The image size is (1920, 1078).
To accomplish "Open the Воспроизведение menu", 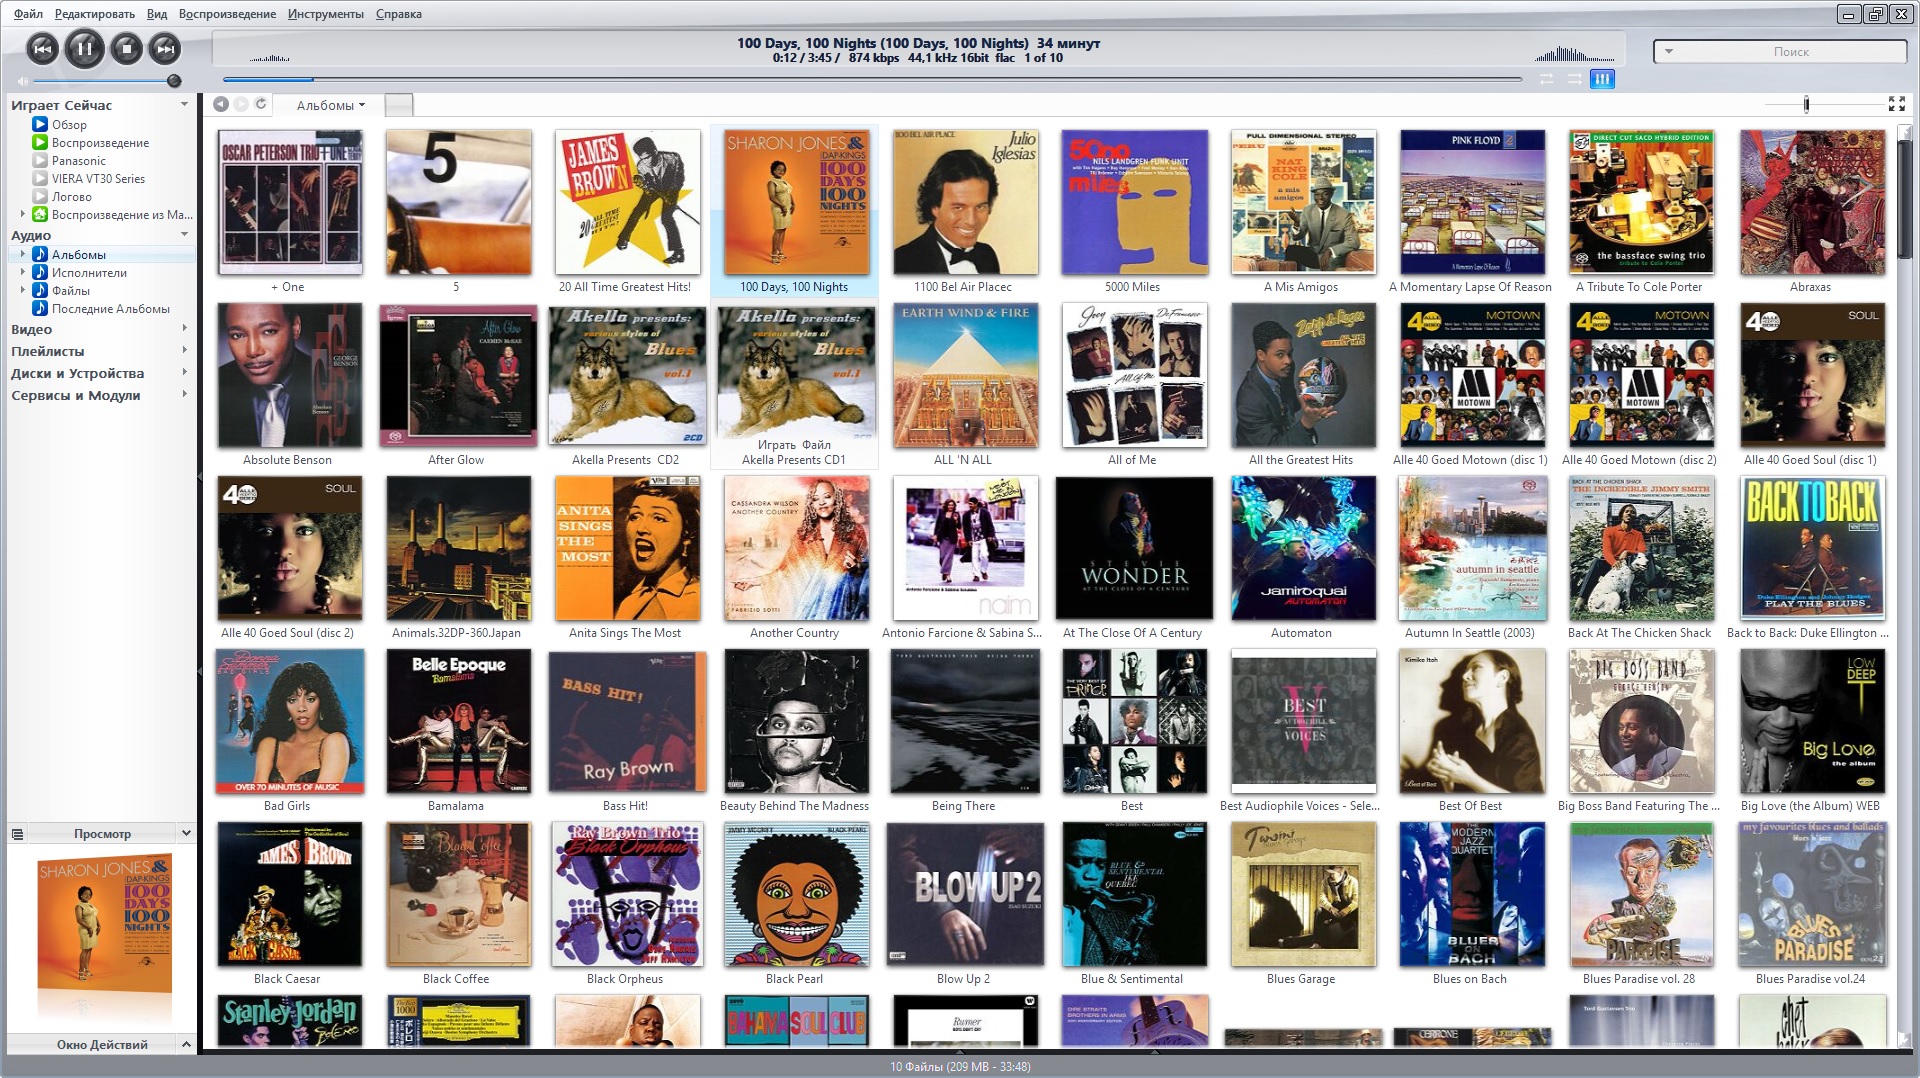I will (227, 14).
